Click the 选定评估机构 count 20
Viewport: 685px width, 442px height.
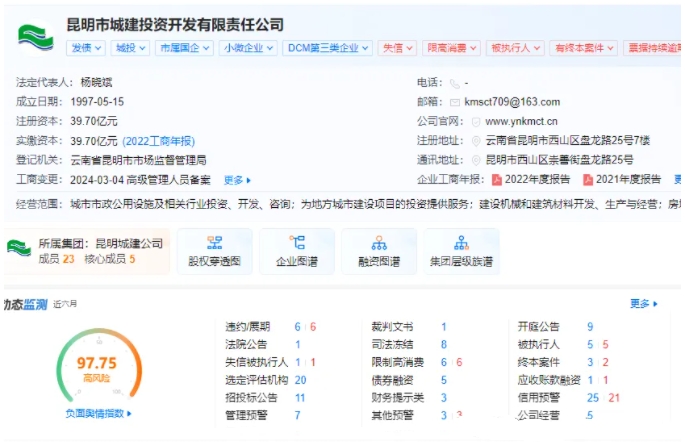(300, 380)
